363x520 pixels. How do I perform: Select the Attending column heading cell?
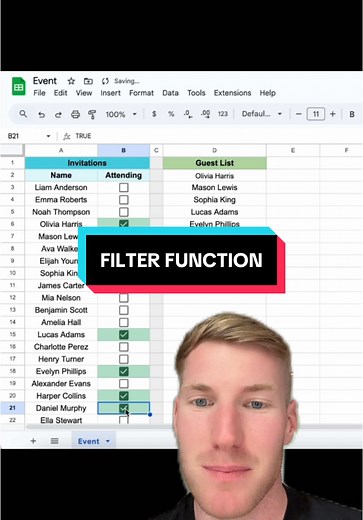123,175
